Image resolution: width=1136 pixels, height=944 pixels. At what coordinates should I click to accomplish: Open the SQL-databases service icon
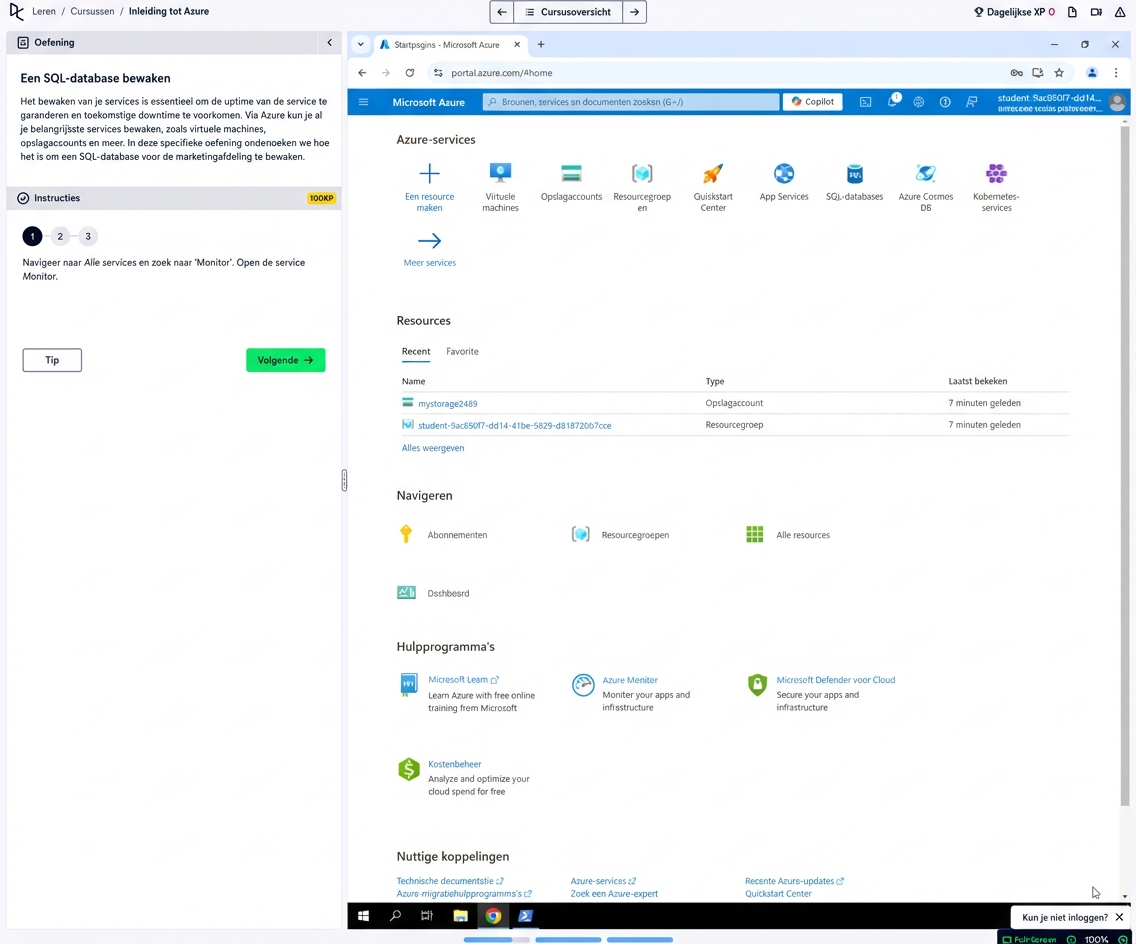pos(854,174)
